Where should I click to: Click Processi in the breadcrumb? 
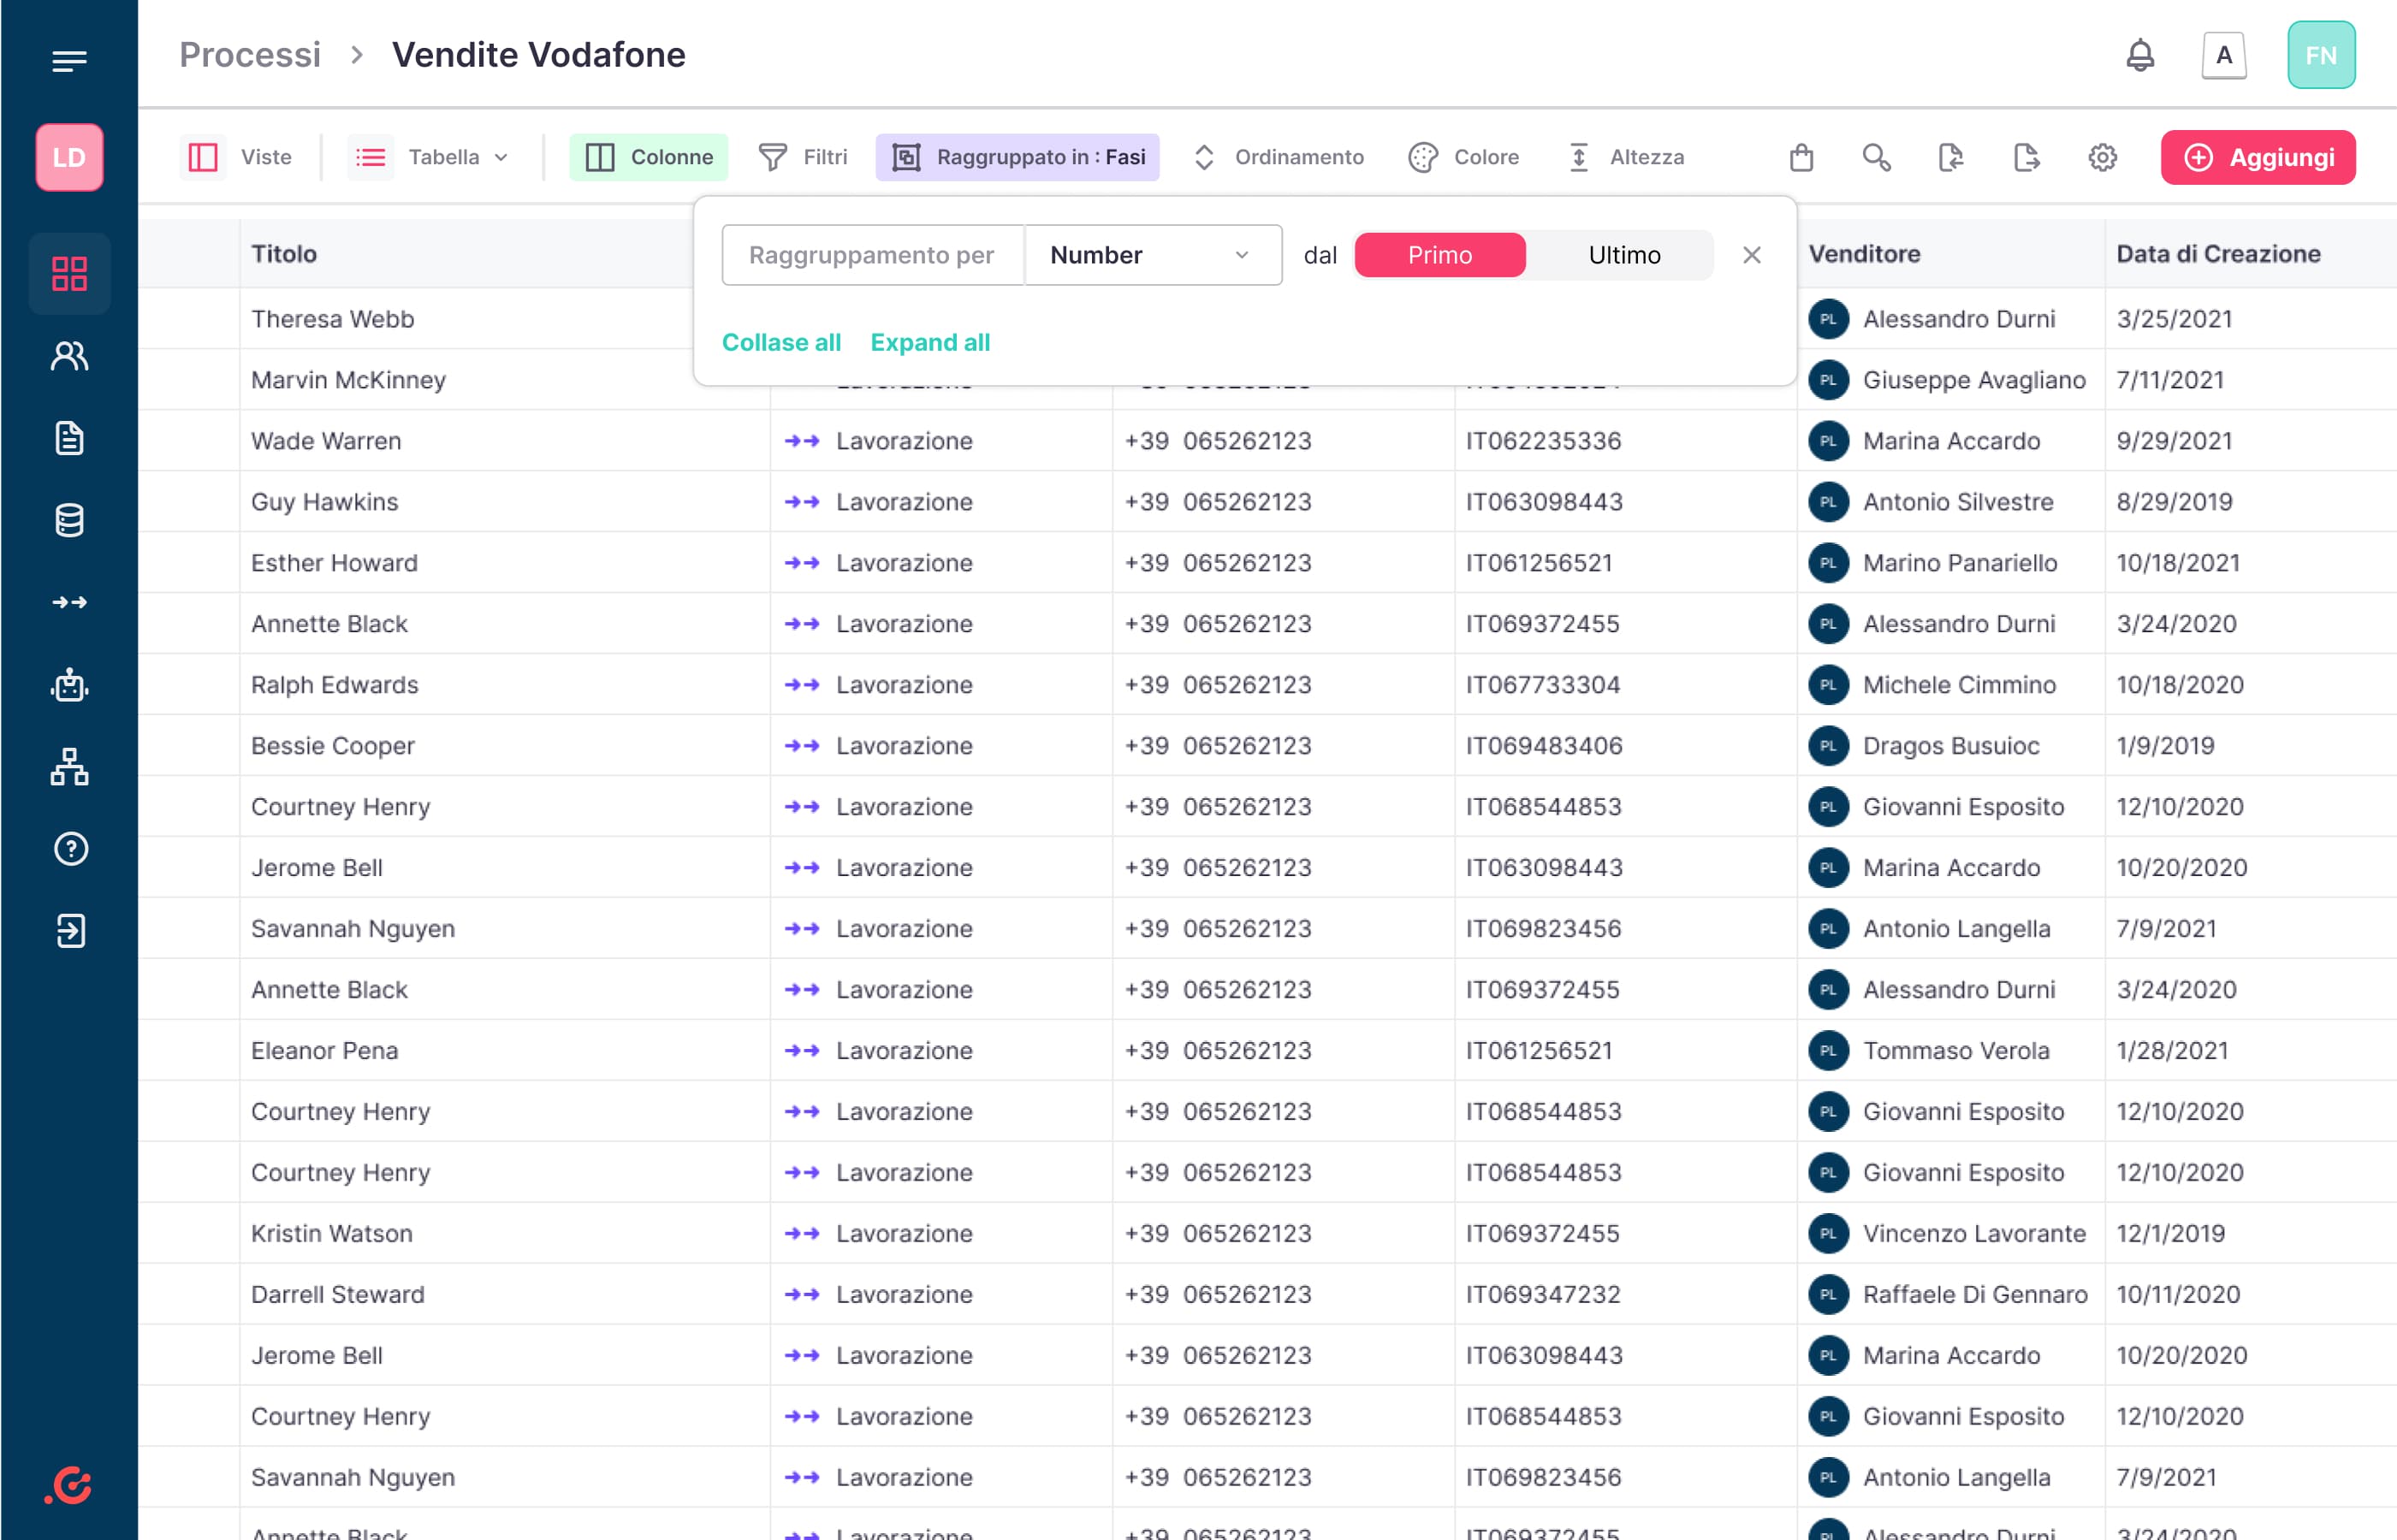pos(250,55)
